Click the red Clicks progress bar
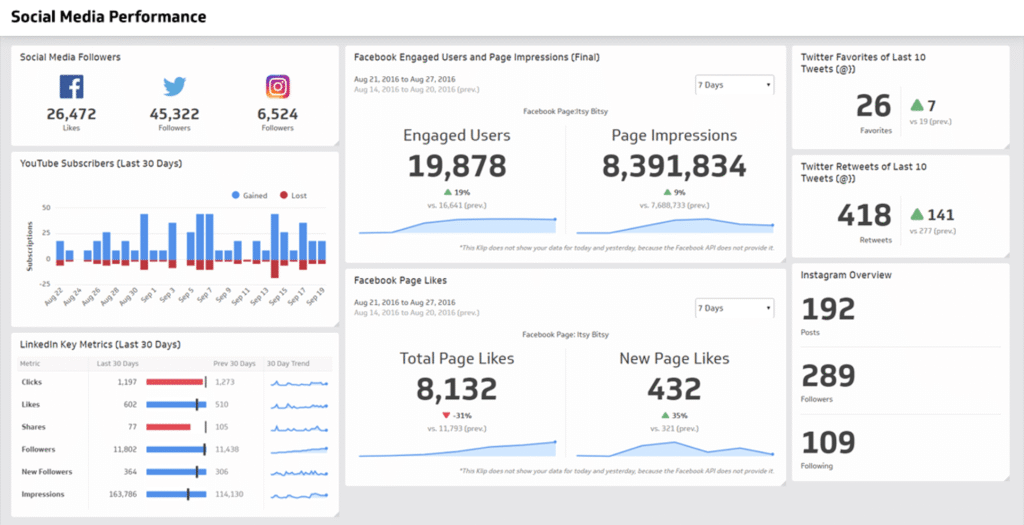1024x525 pixels. pyautogui.click(x=174, y=382)
